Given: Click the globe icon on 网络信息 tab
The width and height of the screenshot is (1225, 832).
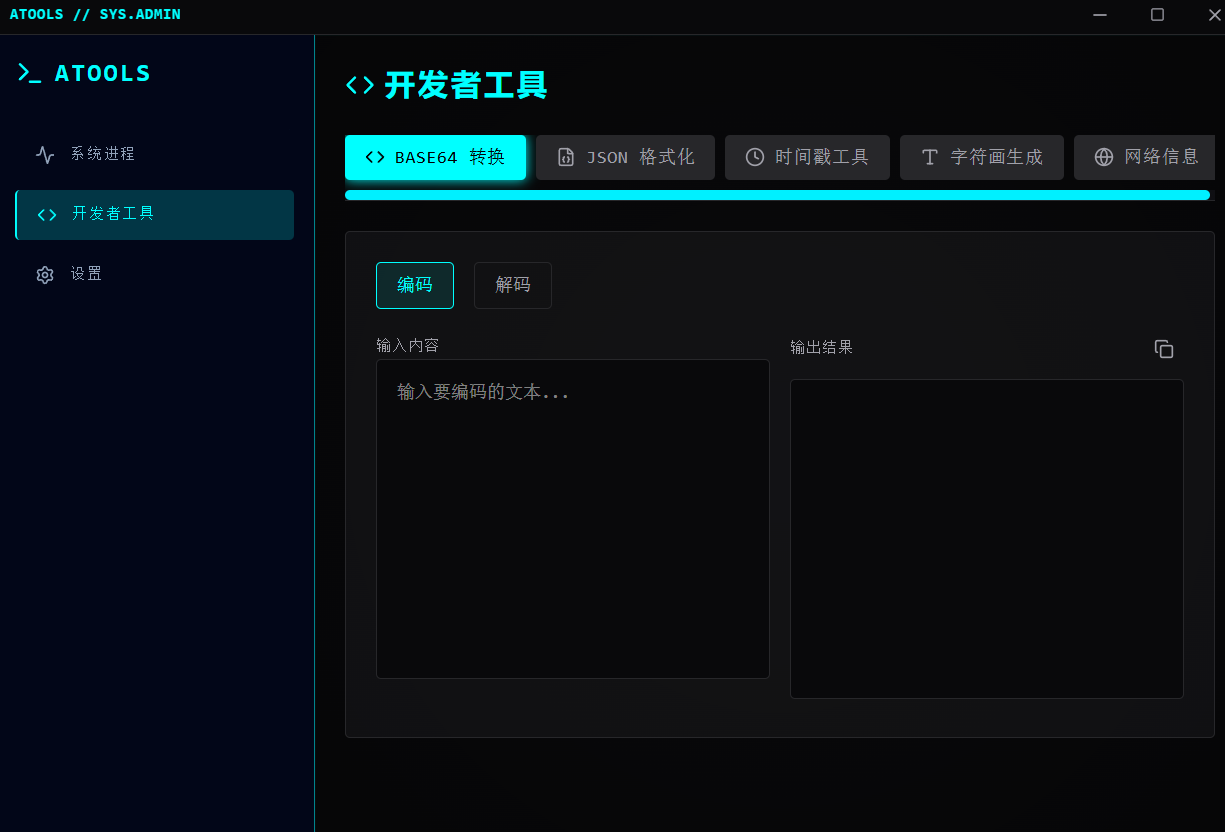Looking at the screenshot, I should (1104, 157).
